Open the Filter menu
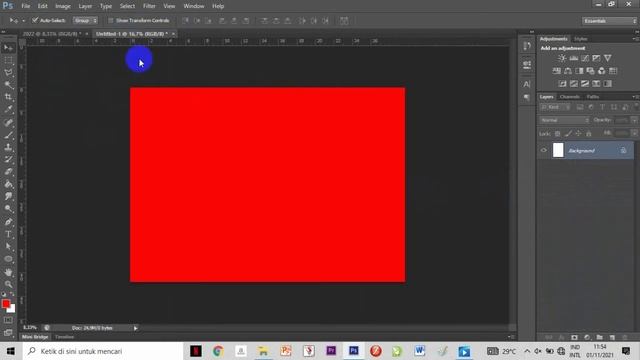The image size is (640, 360). (x=149, y=6)
